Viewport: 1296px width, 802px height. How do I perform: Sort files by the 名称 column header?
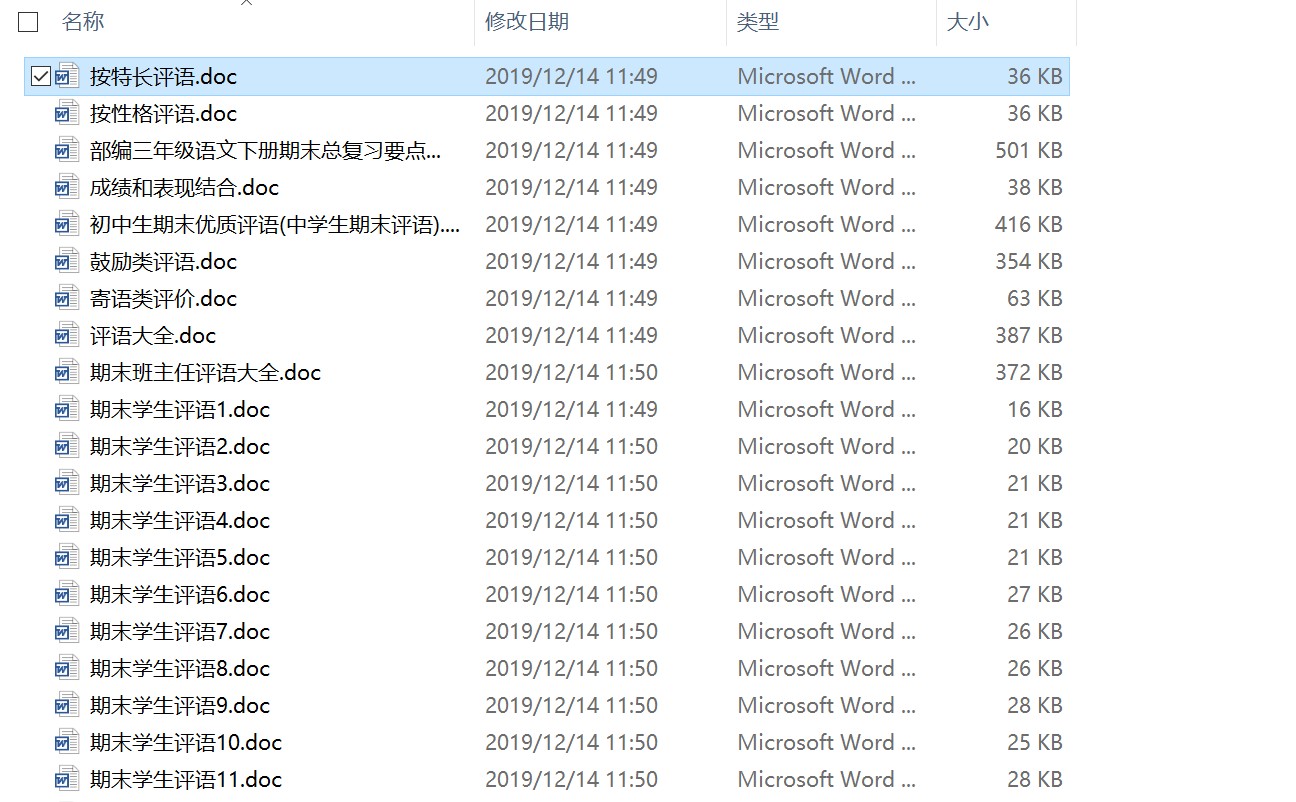pos(83,22)
